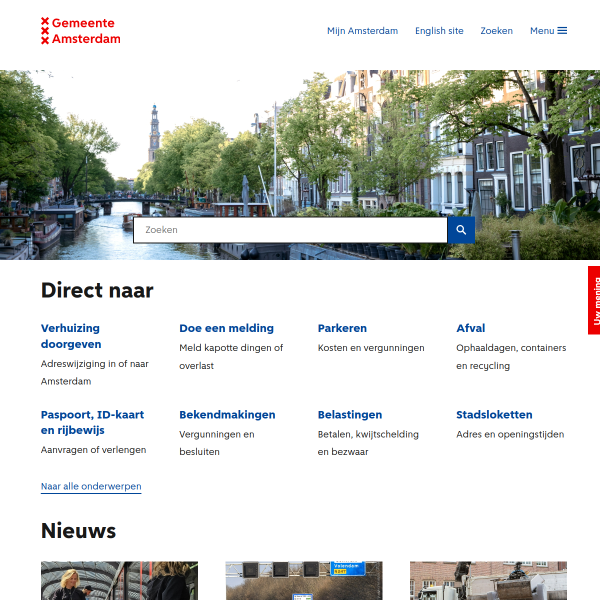The image size is (600, 600).
Task: Click the Gemeente Amsterdam logo
Action: (81, 31)
